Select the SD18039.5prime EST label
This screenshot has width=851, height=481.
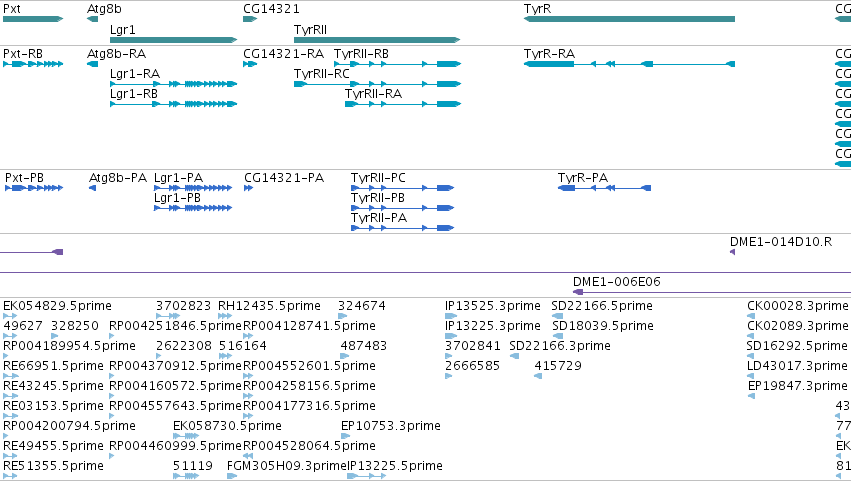(x=603, y=326)
